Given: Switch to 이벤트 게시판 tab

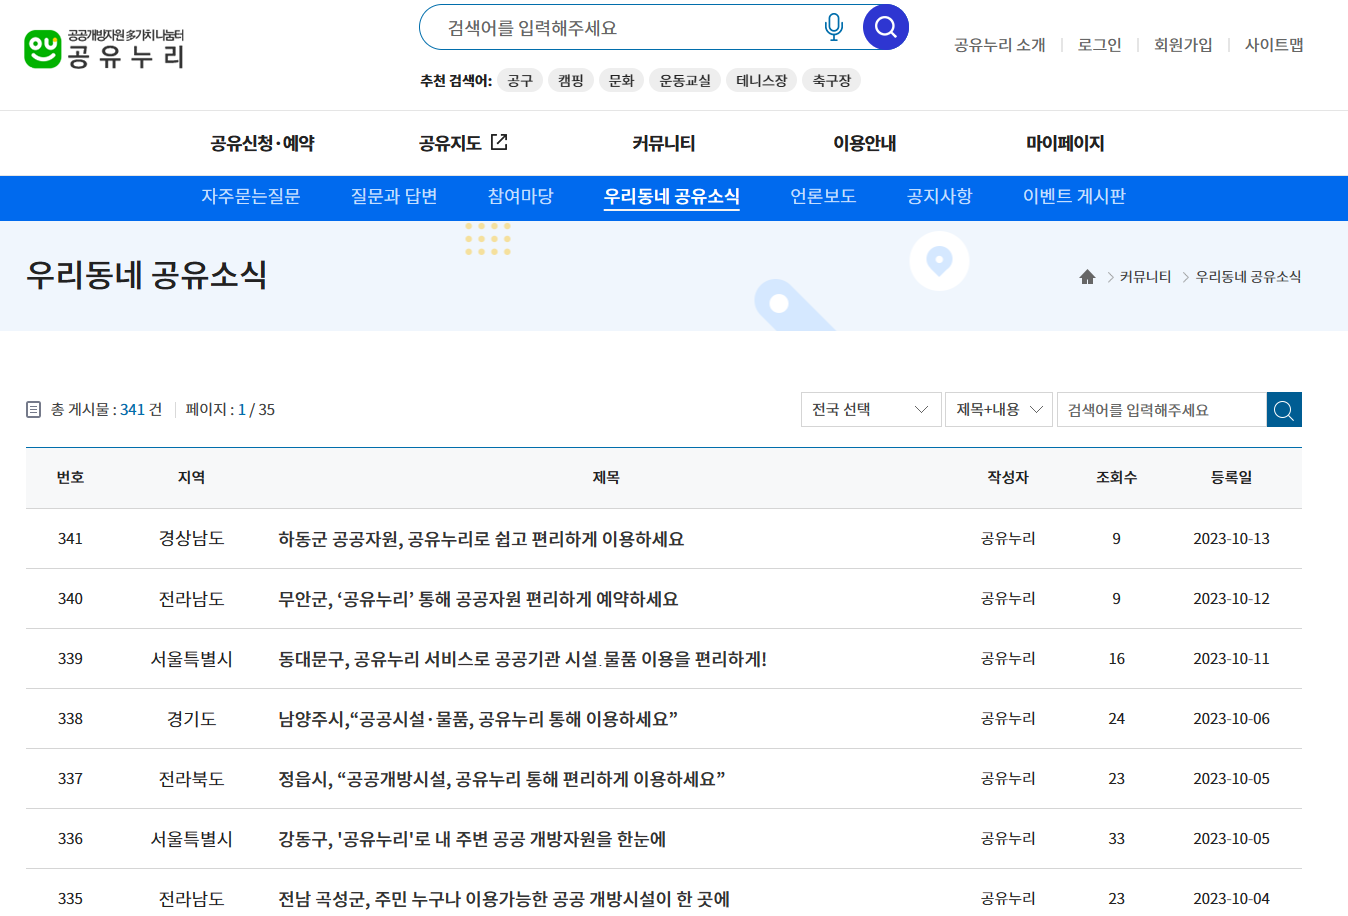Looking at the screenshot, I should 1074,196.
